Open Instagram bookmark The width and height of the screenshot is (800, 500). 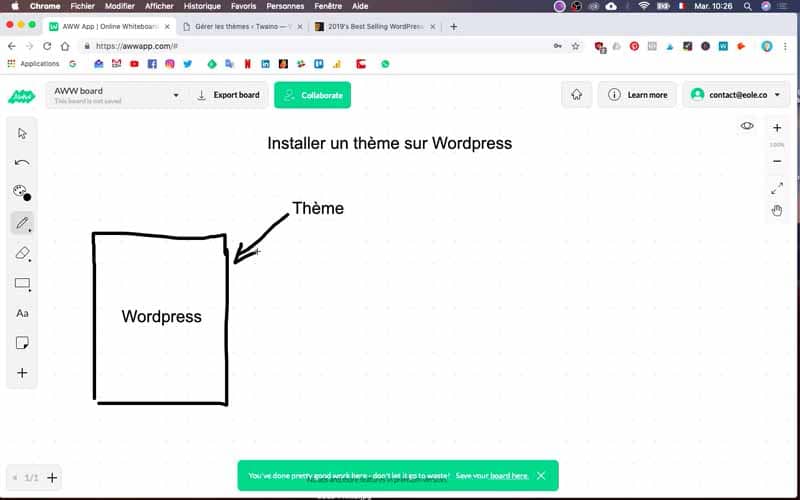170,64
